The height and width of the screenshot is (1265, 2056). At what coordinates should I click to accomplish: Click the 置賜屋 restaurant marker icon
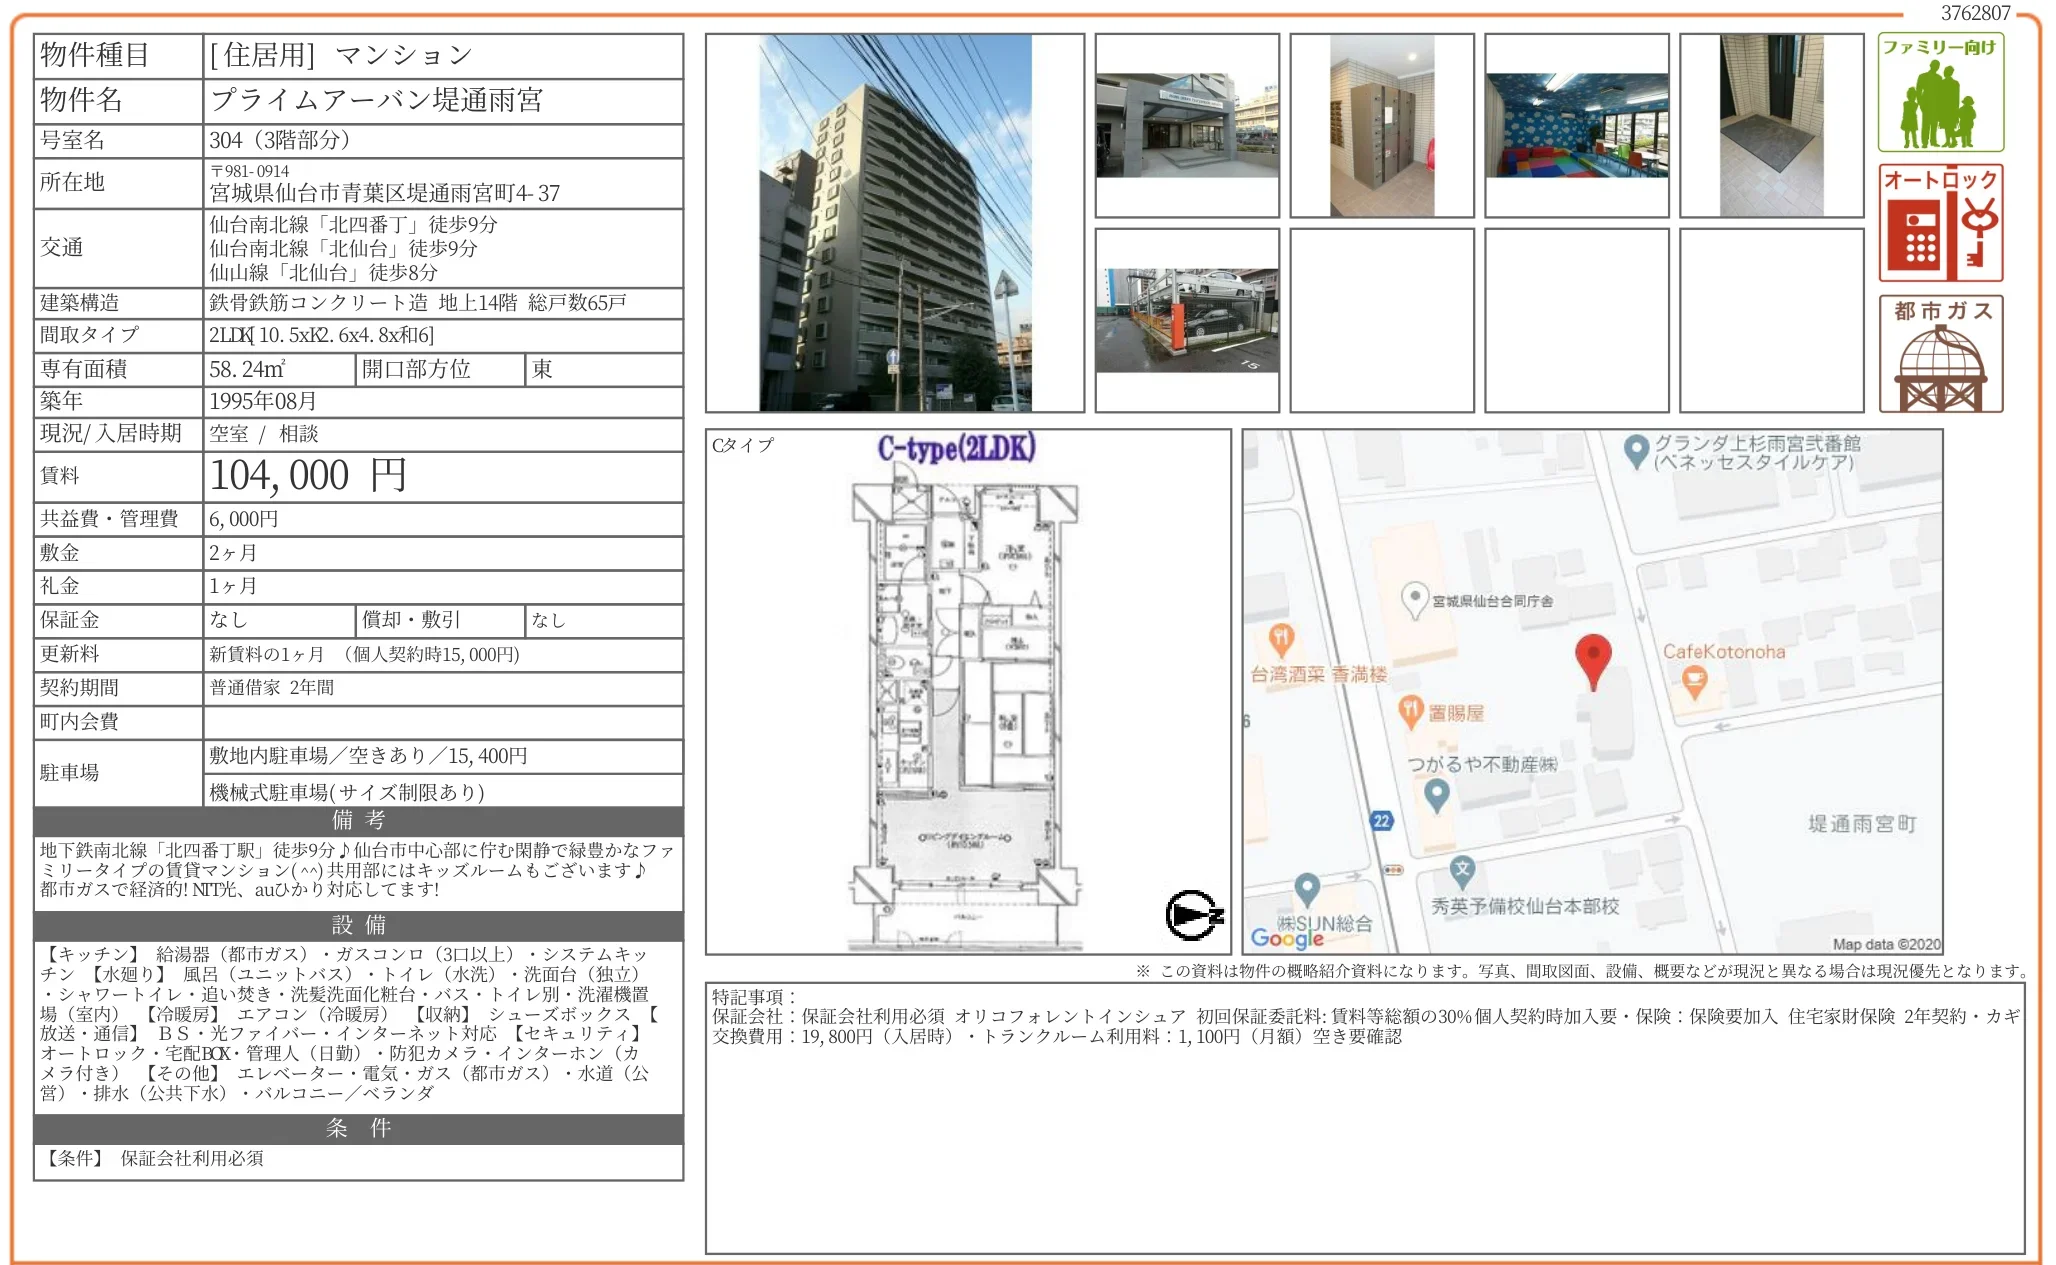[1410, 711]
